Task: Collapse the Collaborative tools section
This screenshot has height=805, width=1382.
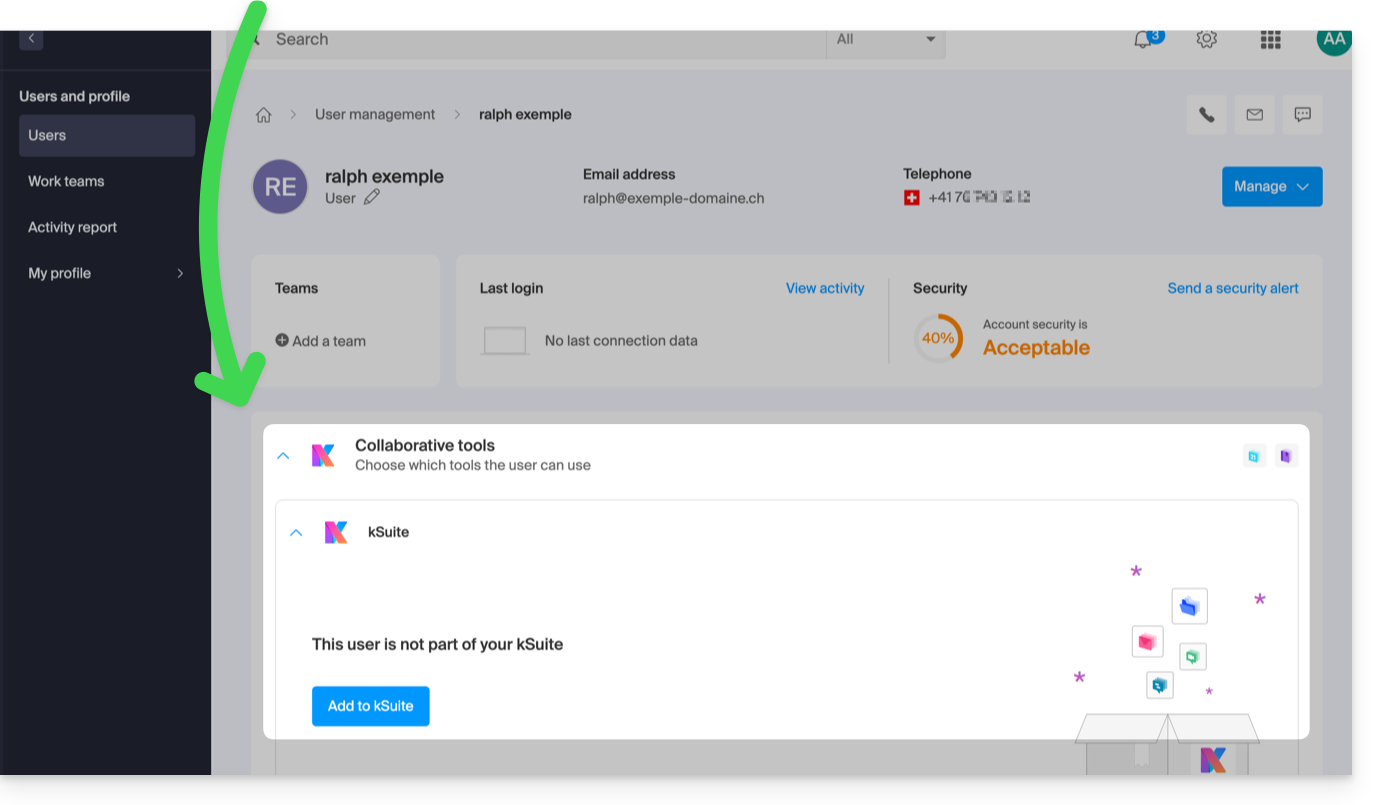Action: [283, 456]
